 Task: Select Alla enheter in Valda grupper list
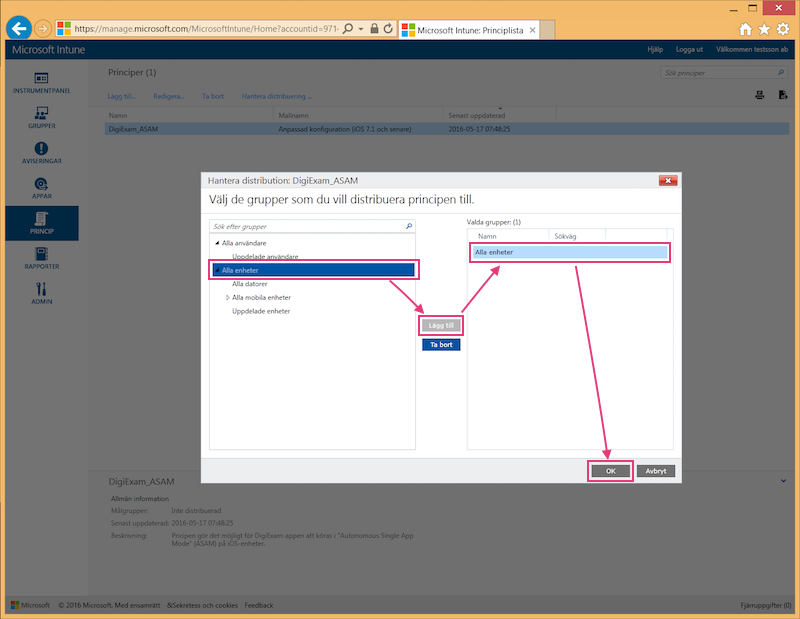(x=569, y=252)
